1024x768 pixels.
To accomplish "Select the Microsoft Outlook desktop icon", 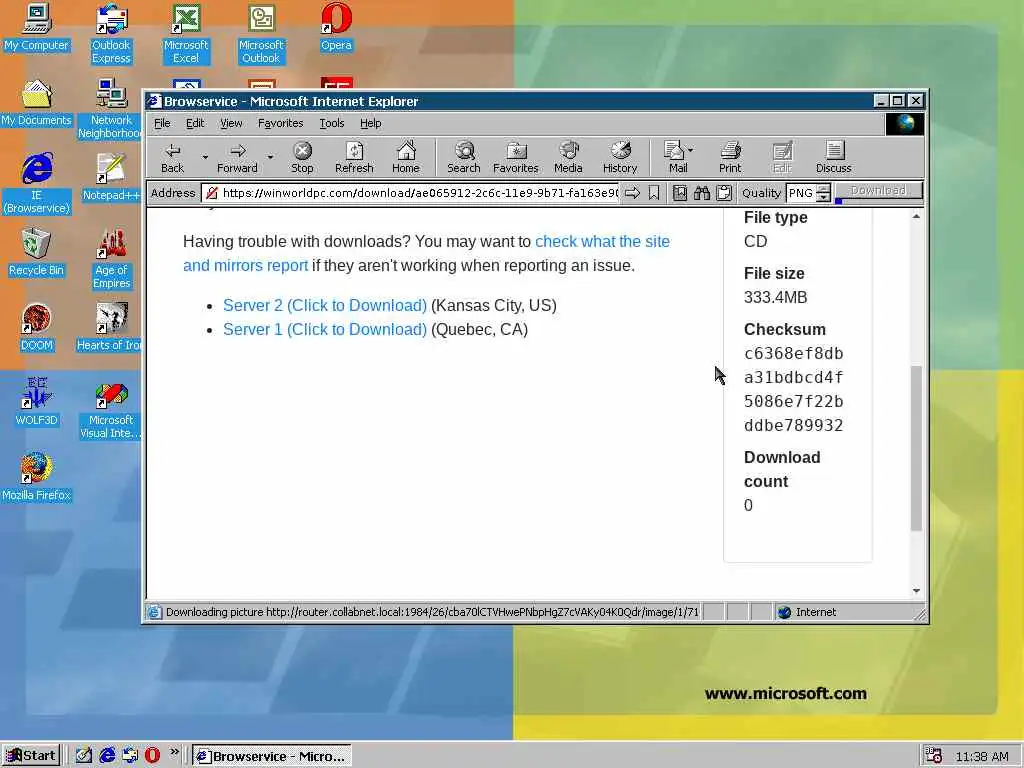I will coord(261,33).
